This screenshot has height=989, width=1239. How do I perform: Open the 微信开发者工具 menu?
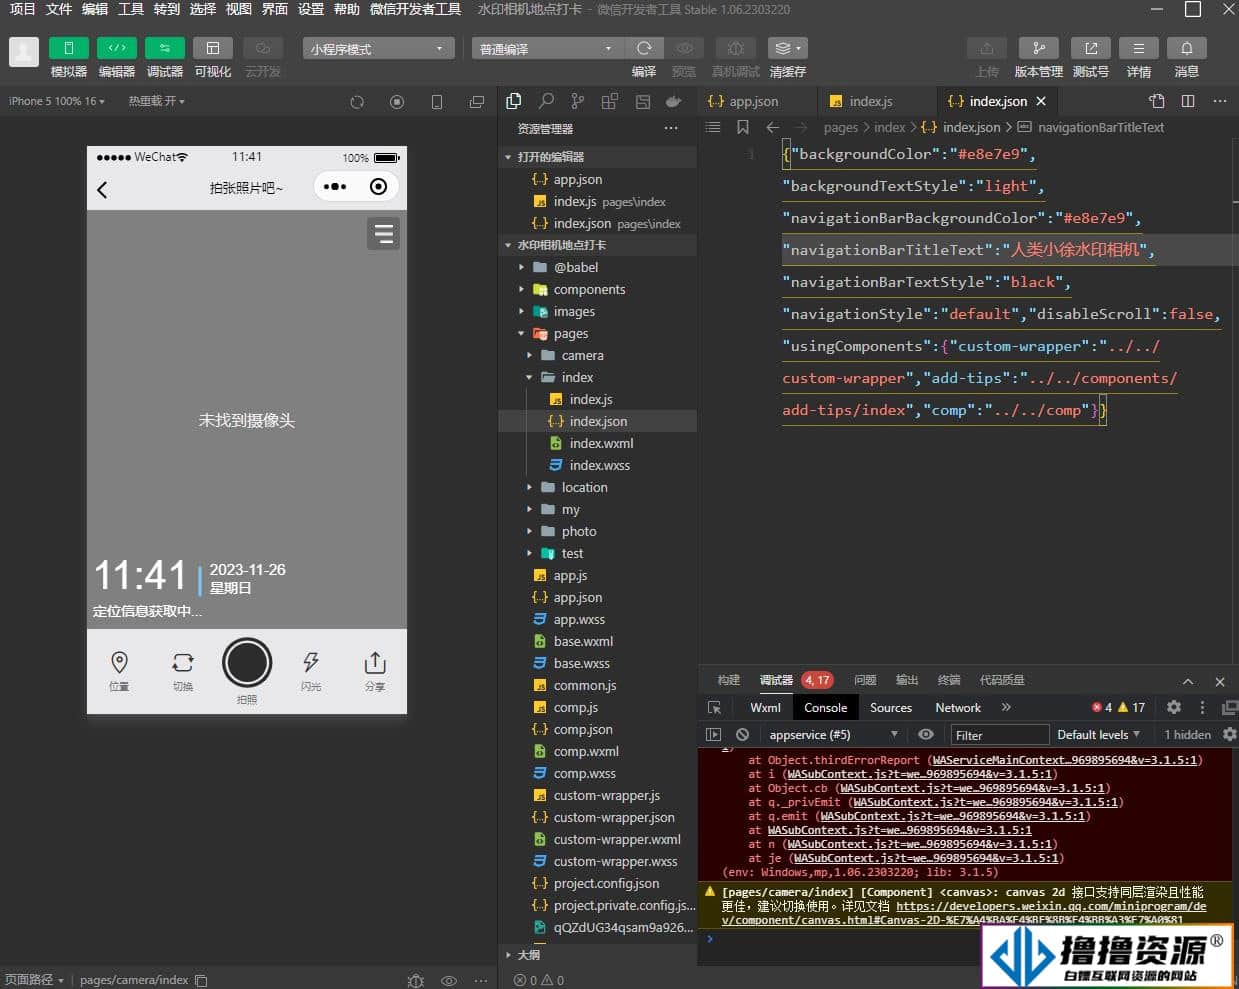click(x=415, y=9)
